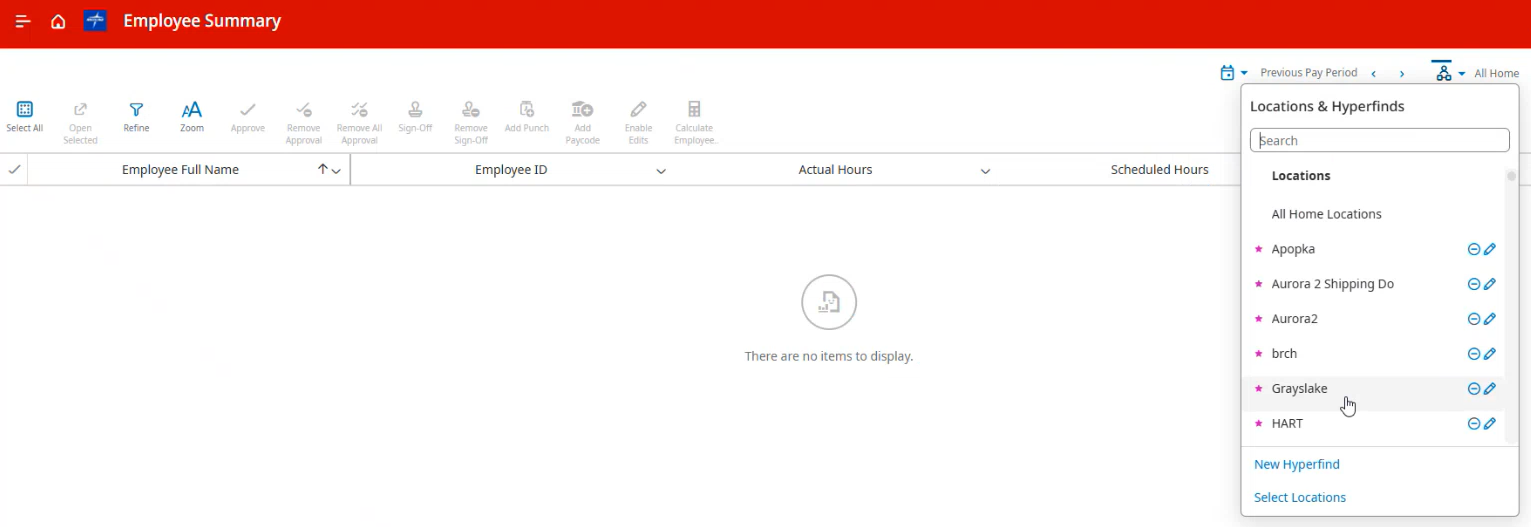Edit the Aurora2 hyperfind
Viewport: 1531px width, 527px height.
pos(1490,319)
